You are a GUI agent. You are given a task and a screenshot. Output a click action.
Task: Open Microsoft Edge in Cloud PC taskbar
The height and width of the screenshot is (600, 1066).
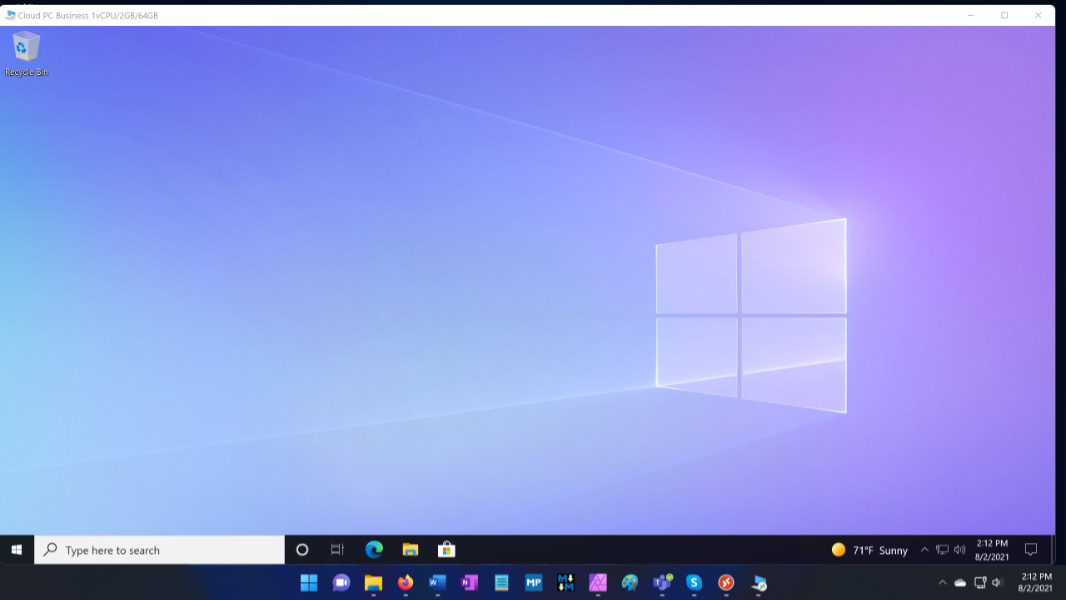click(374, 549)
